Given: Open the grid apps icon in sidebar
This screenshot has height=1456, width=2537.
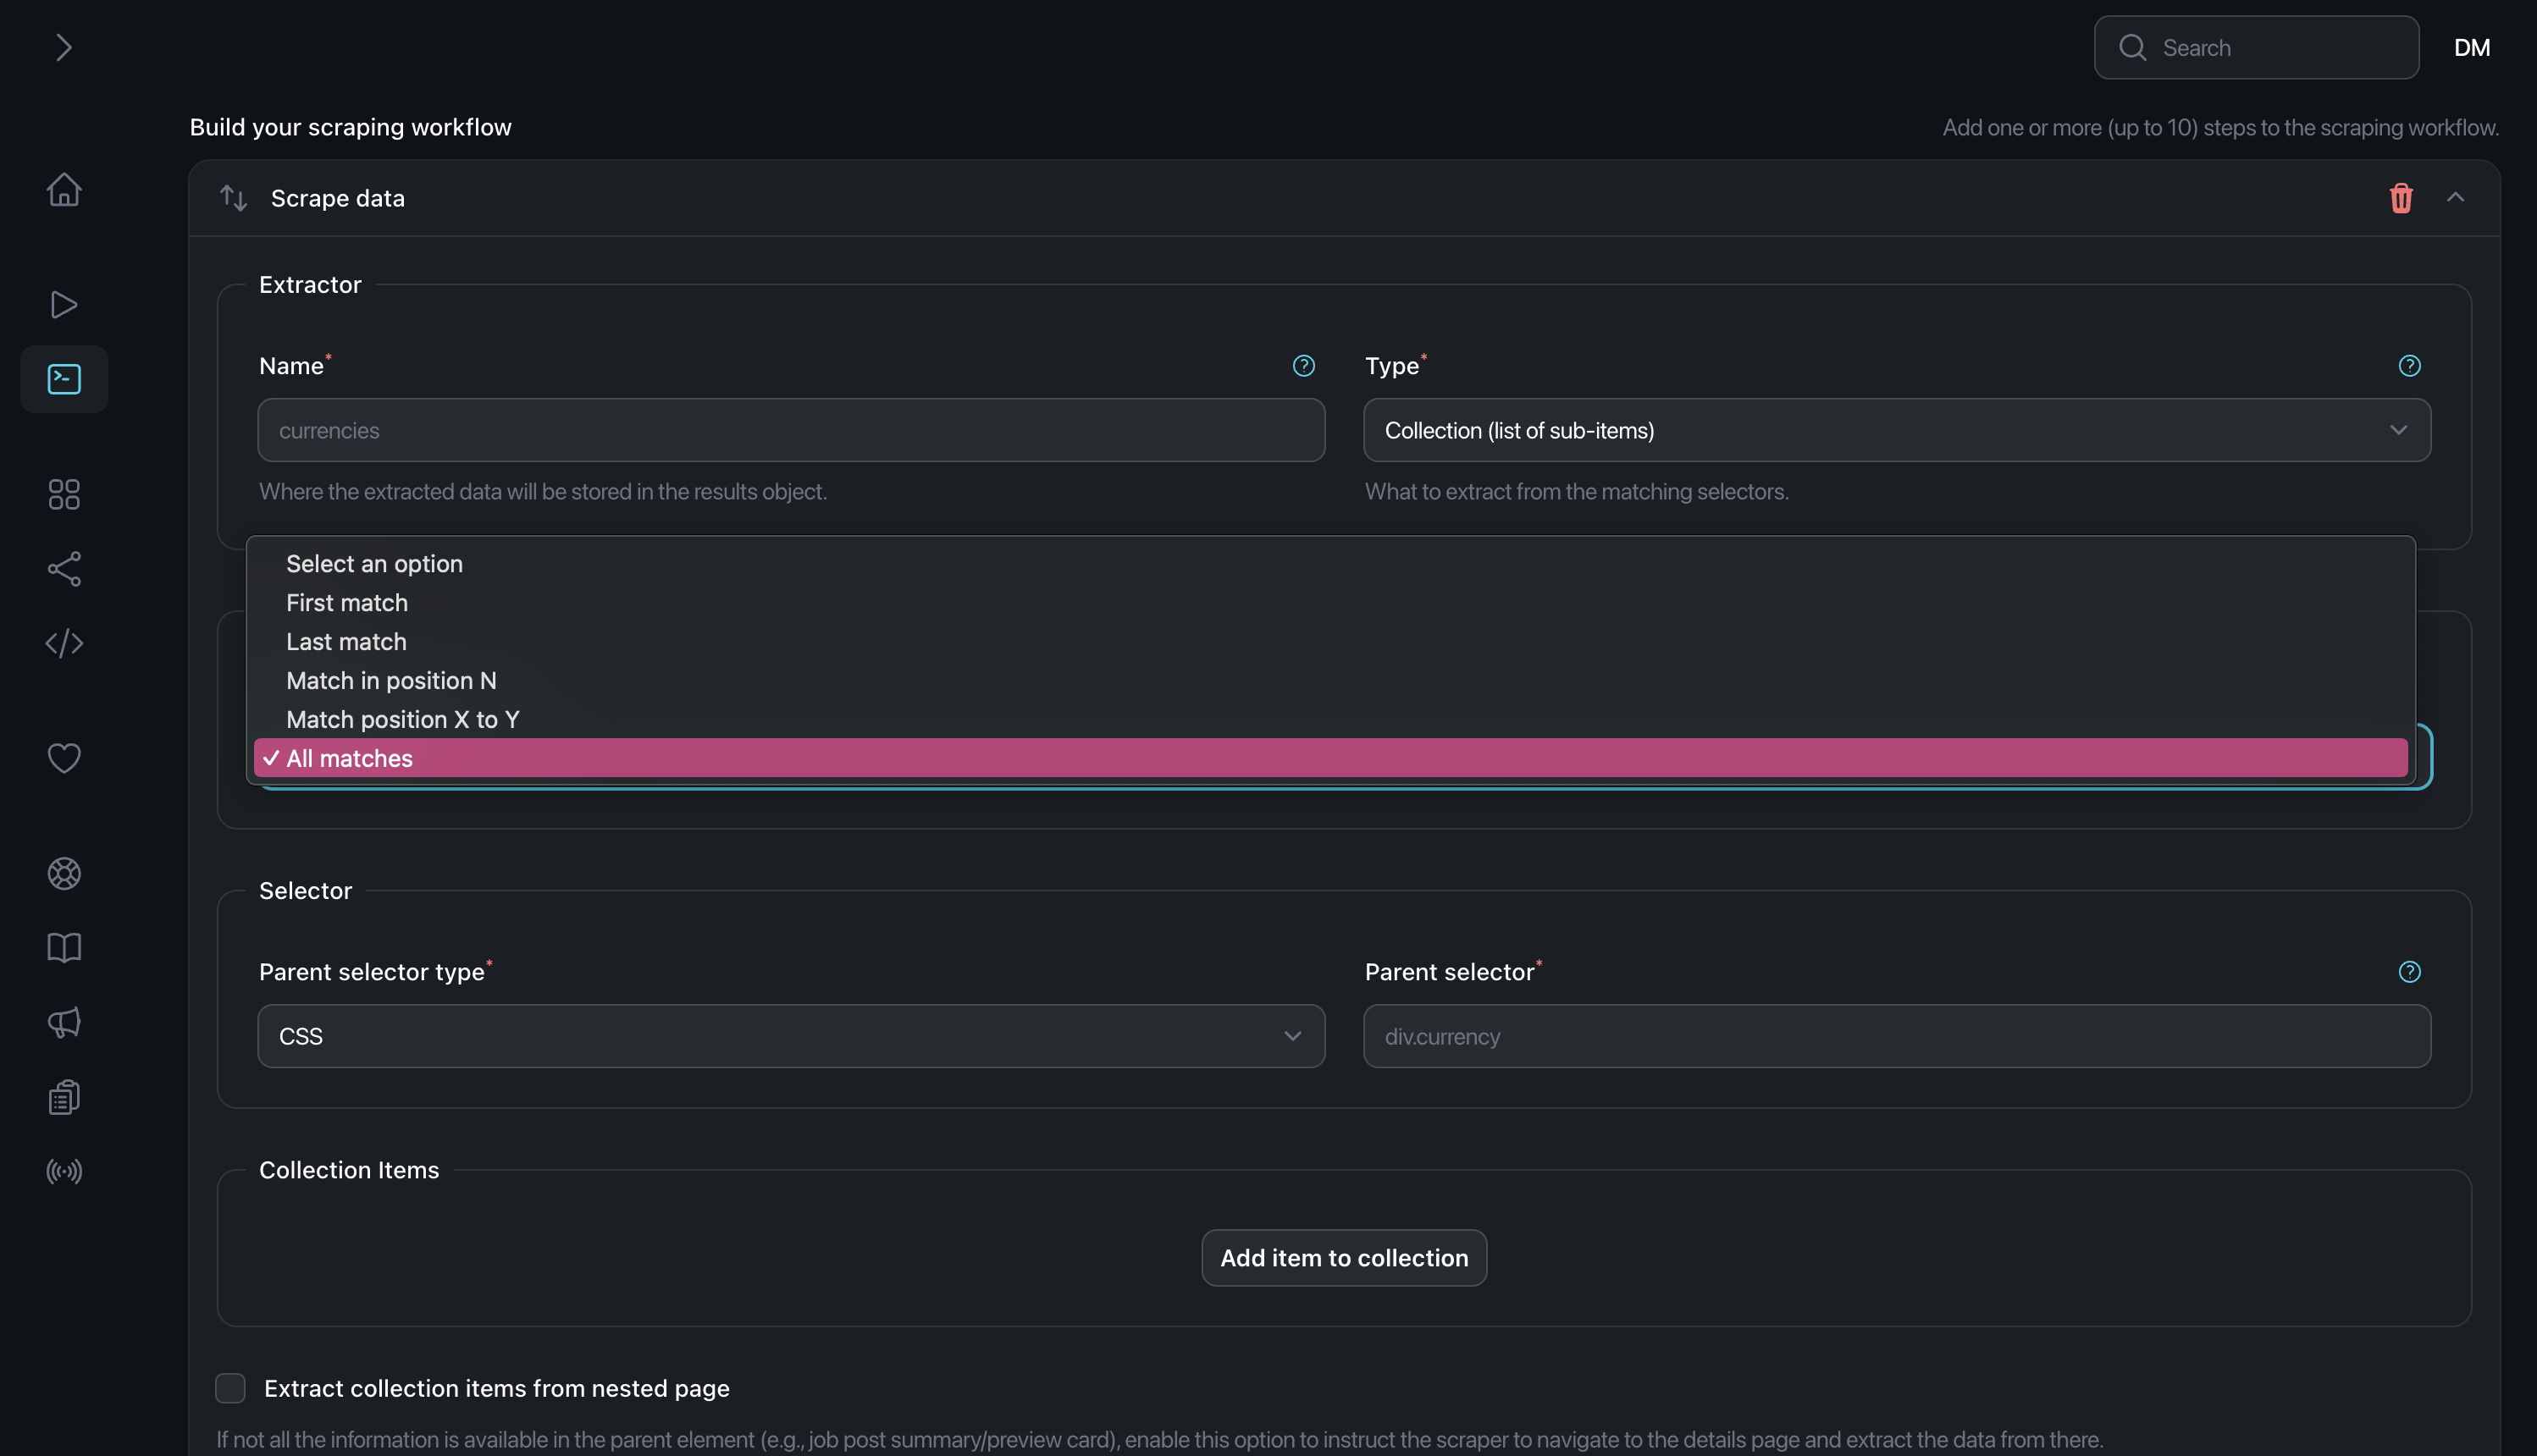Looking at the screenshot, I should coord(64,494).
